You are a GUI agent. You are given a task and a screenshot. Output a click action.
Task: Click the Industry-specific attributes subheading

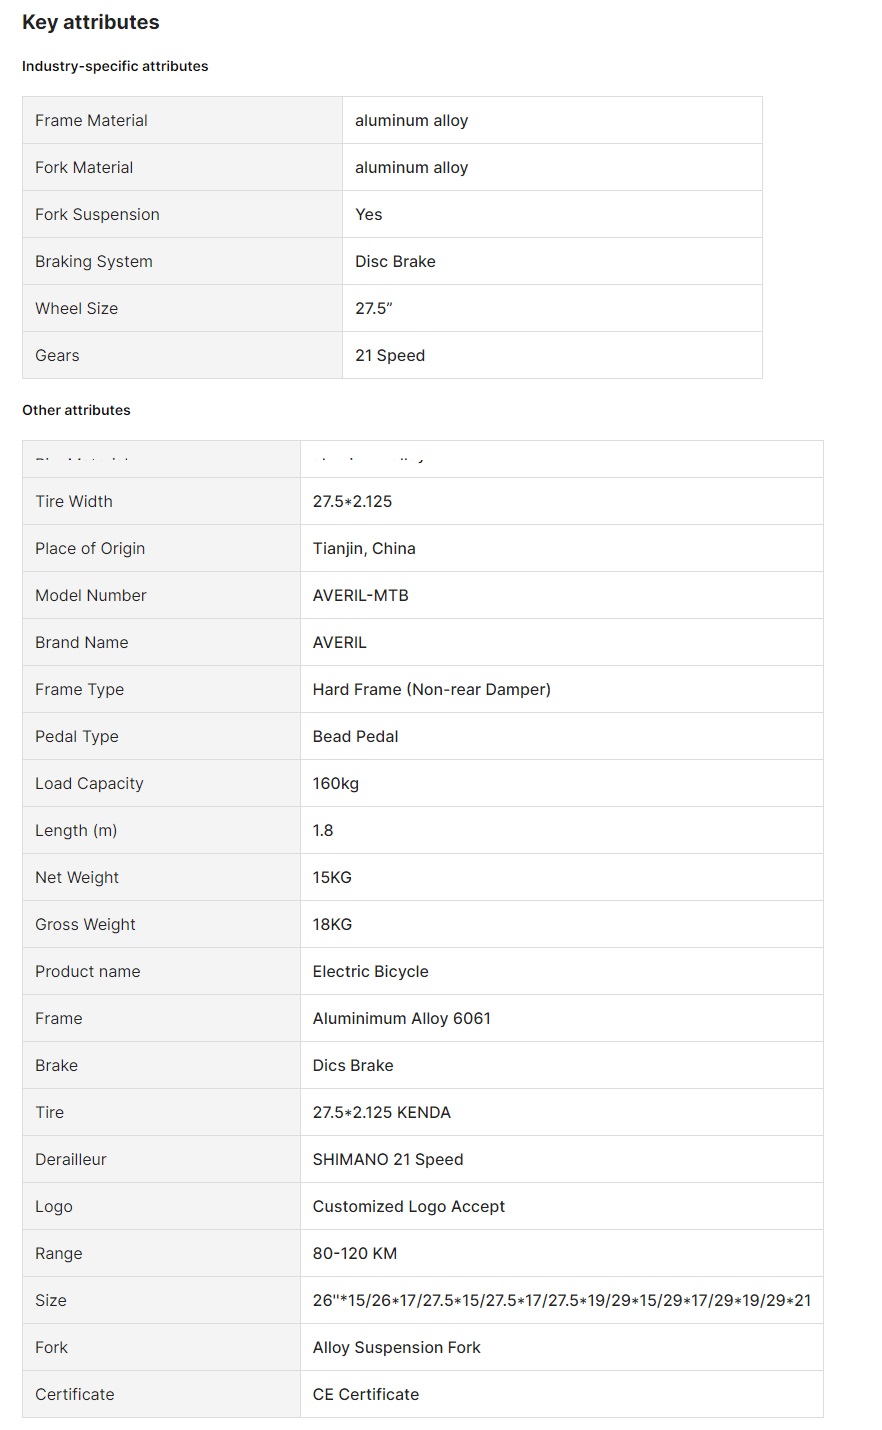tap(115, 66)
